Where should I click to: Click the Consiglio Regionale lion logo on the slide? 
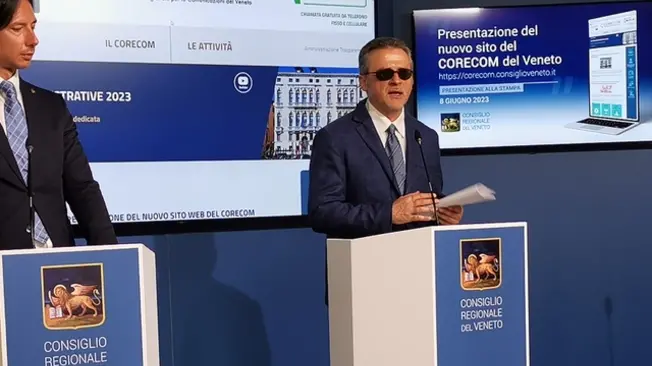450,122
